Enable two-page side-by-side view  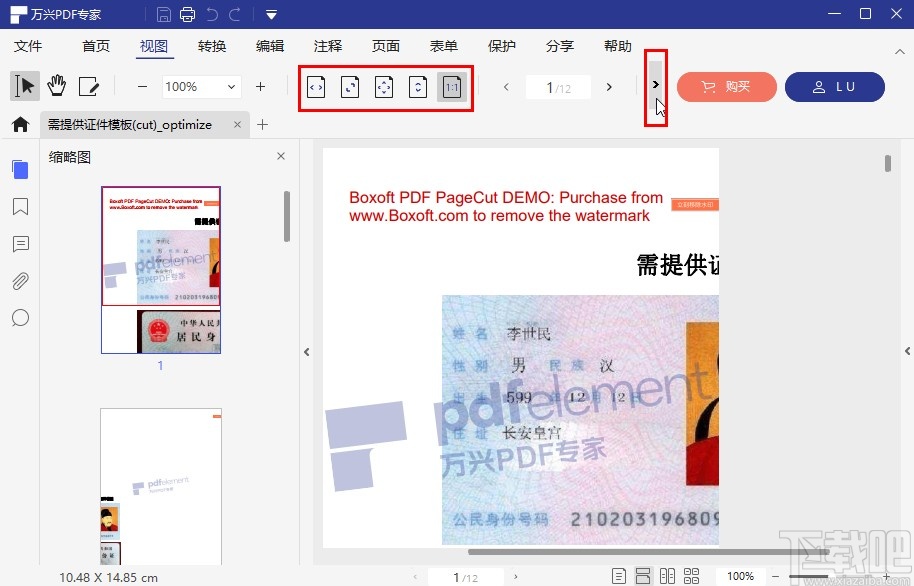coord(668,576)
